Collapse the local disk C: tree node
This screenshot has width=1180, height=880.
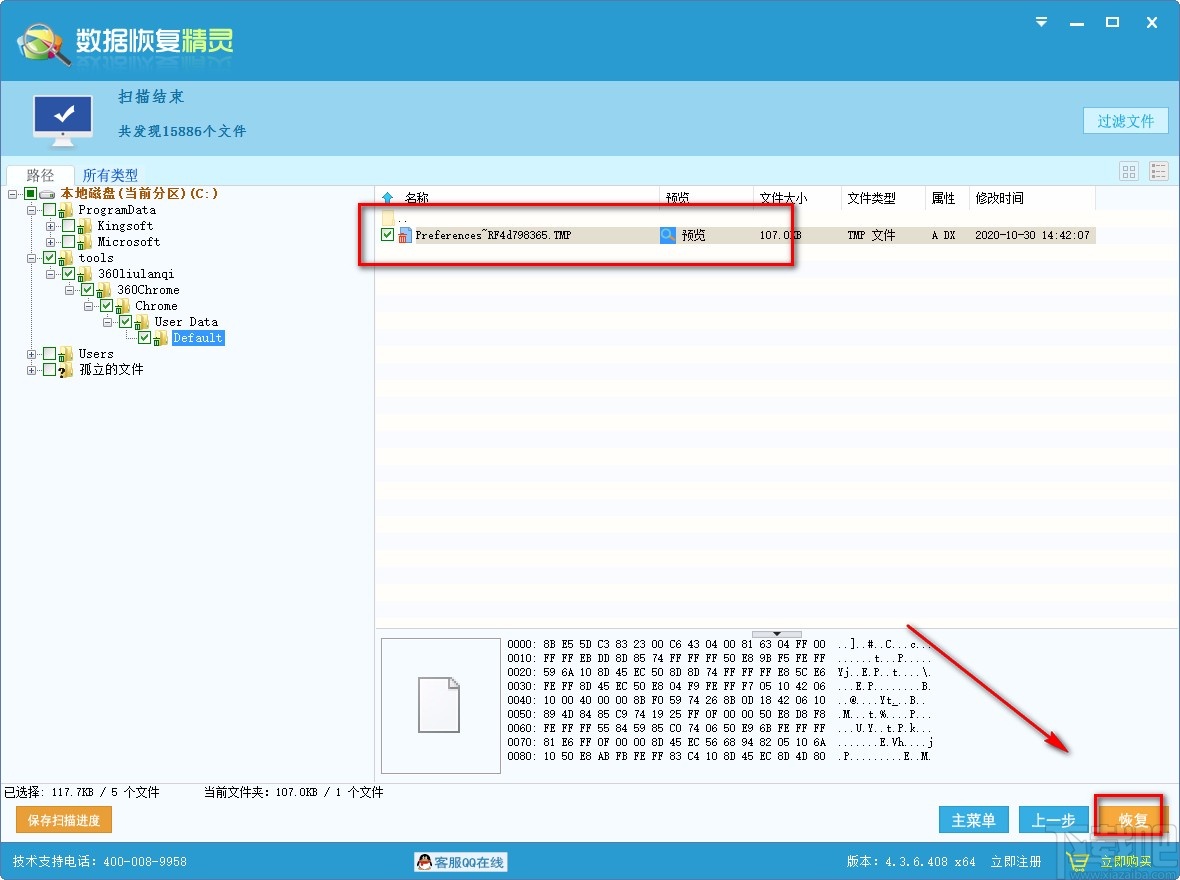tap(13, 194)
